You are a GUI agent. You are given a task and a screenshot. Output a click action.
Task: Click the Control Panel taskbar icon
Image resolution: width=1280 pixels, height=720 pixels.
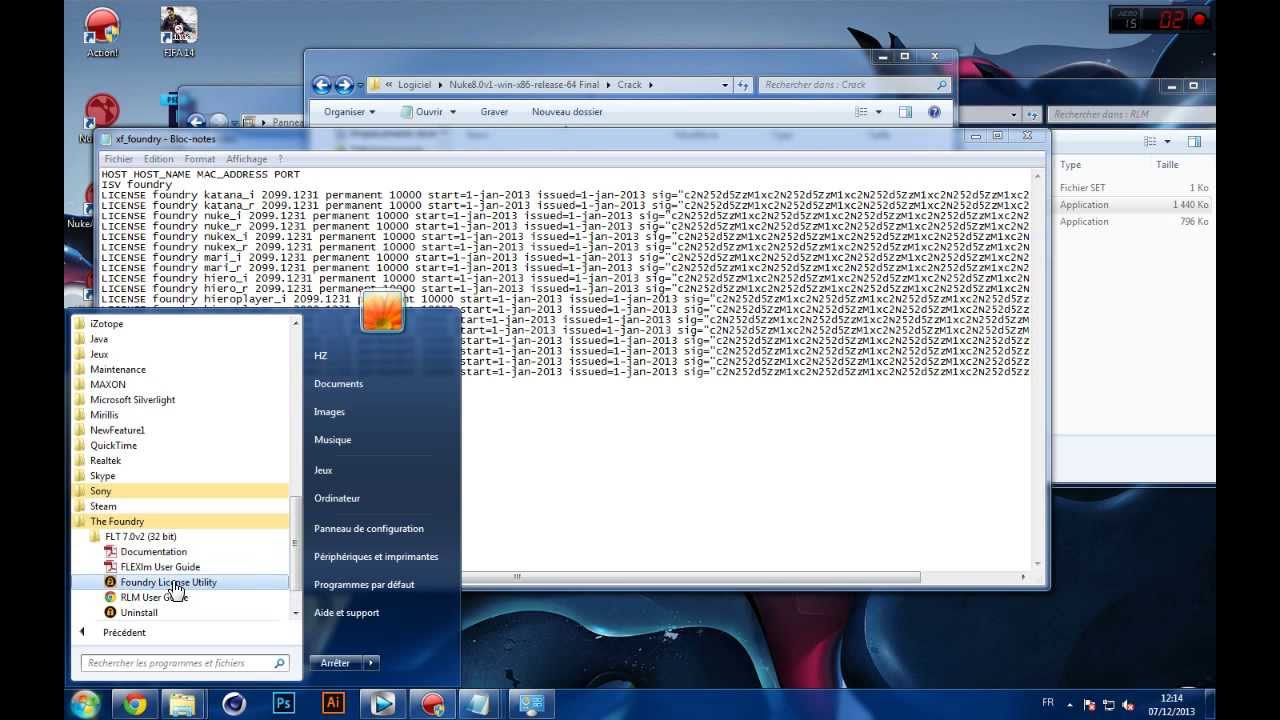pyautogui.click(x=532, y=704)
